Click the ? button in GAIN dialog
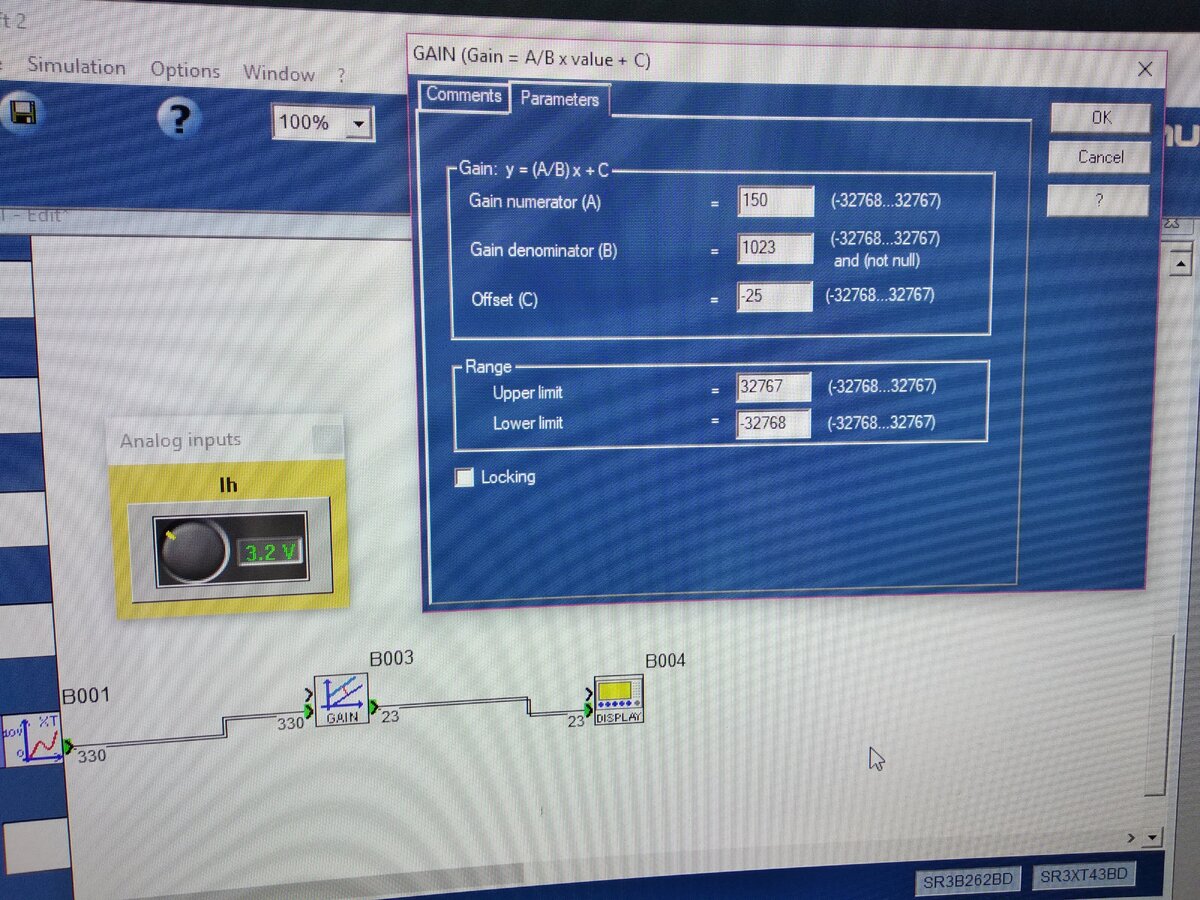1200x900 pixels. point(1098,201)
